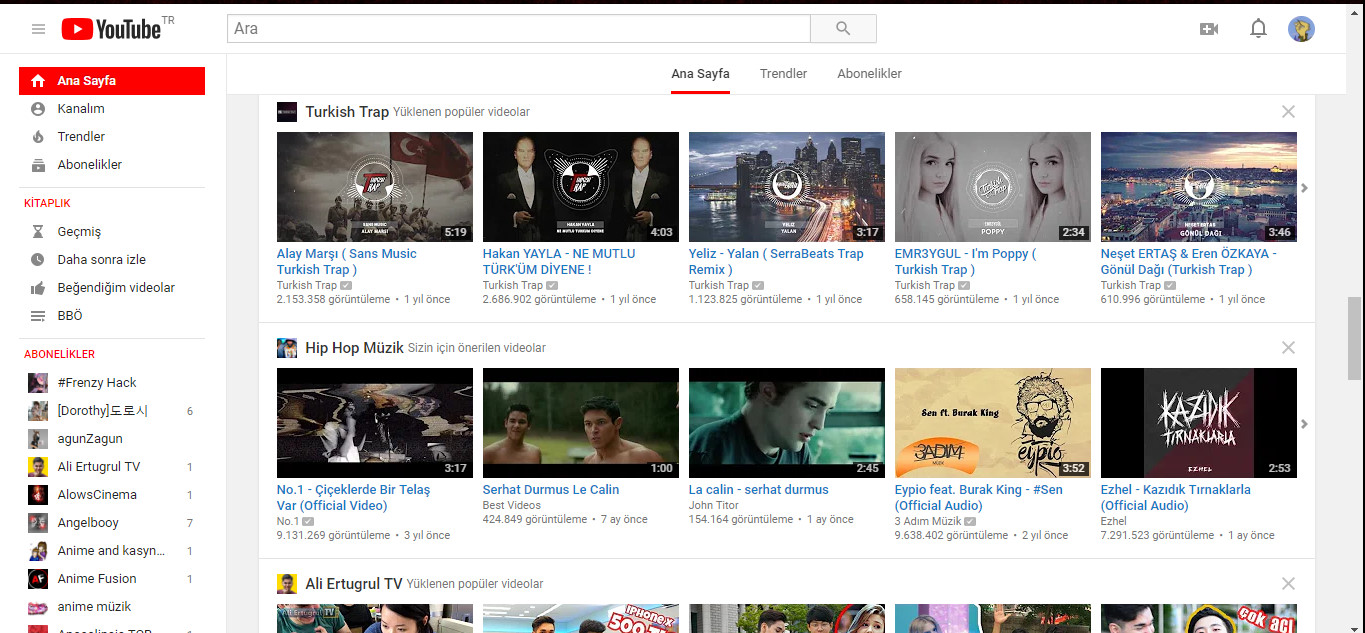Open the Turkish Trap section title

tap(347, 112)
